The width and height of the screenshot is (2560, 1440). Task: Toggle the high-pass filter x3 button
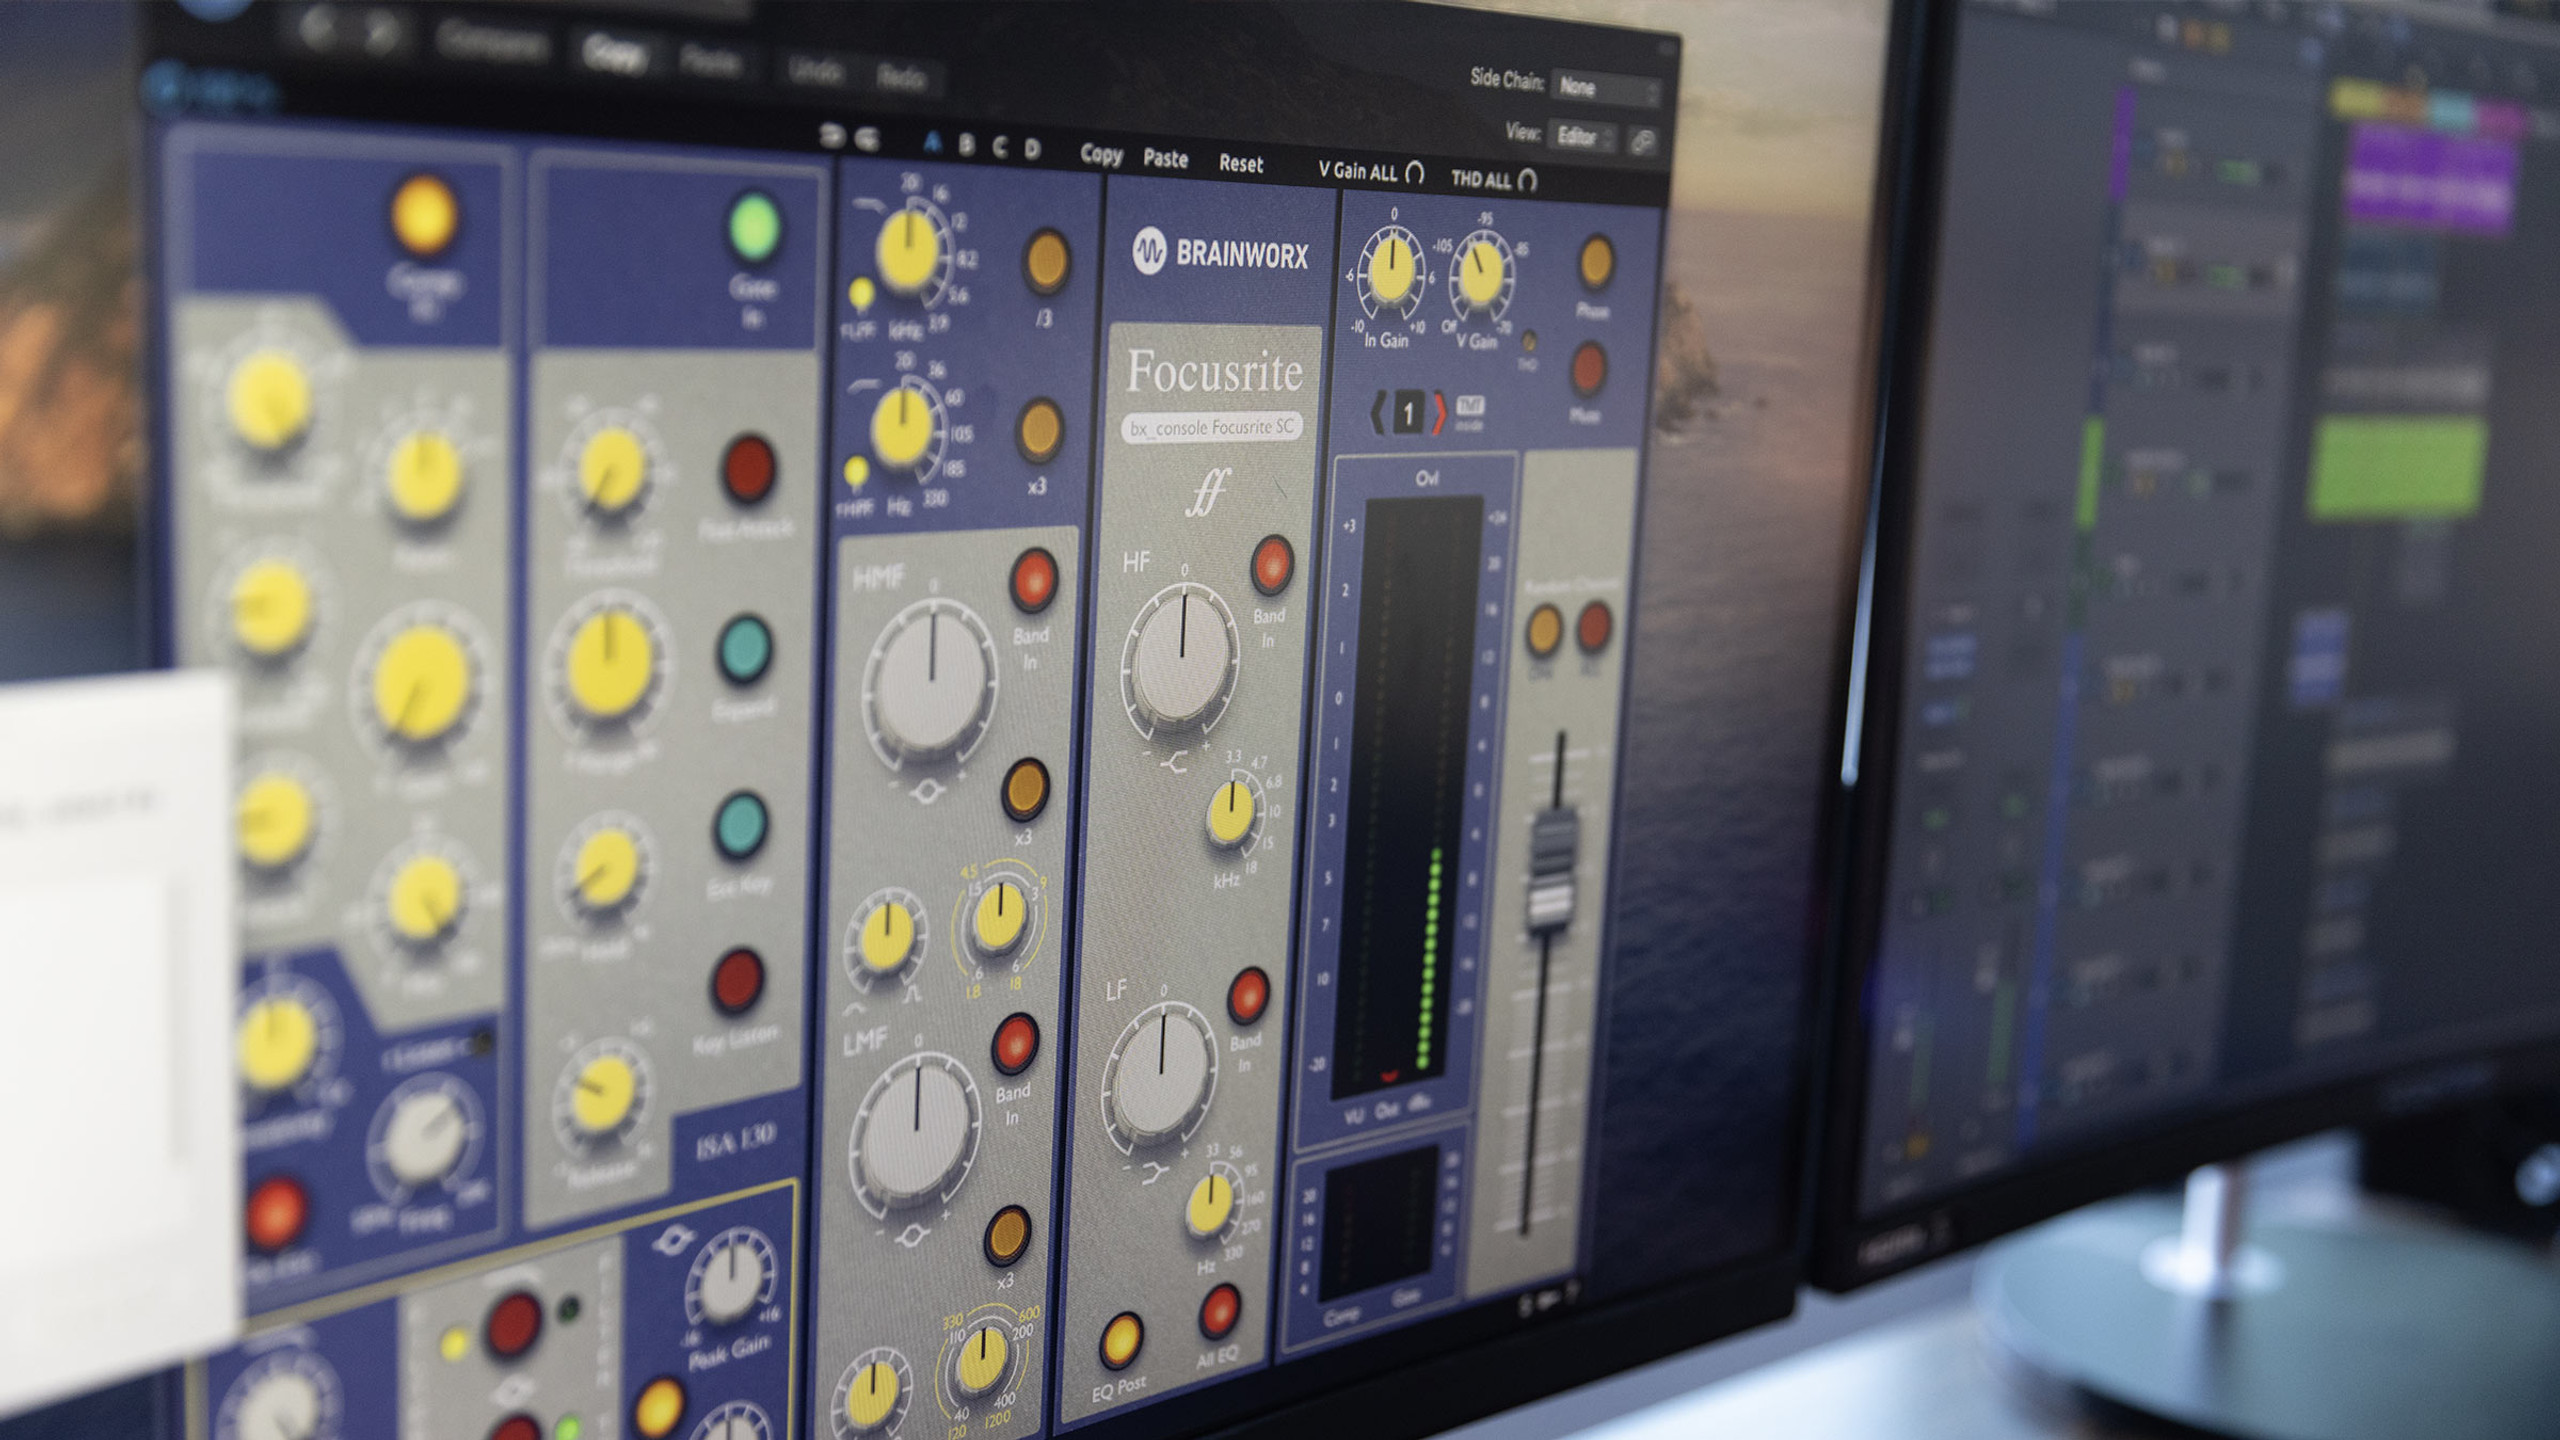coord(1039,431)
